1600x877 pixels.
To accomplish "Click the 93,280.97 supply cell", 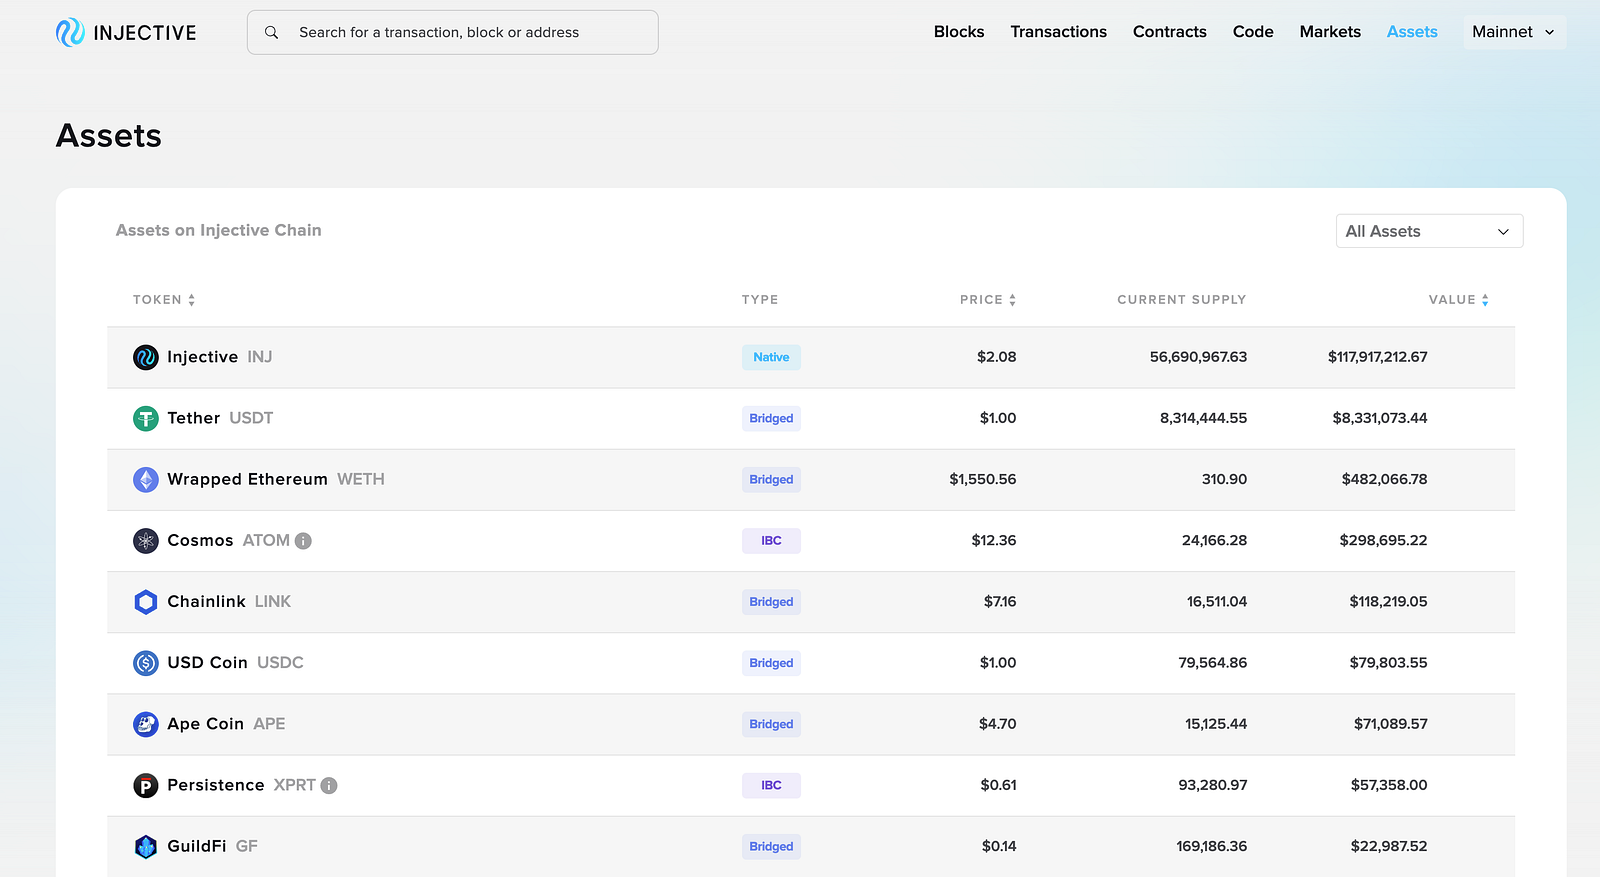I will 1212,786.
